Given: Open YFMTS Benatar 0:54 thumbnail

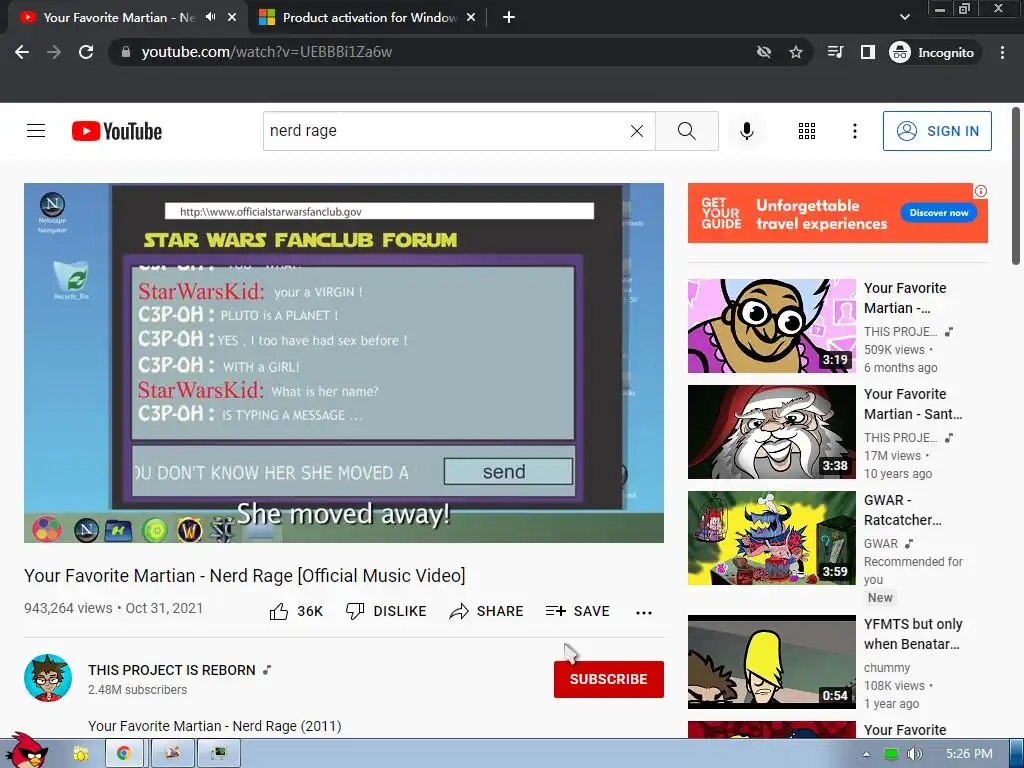Looking at the screenshot, I should [x=771, y=662].
